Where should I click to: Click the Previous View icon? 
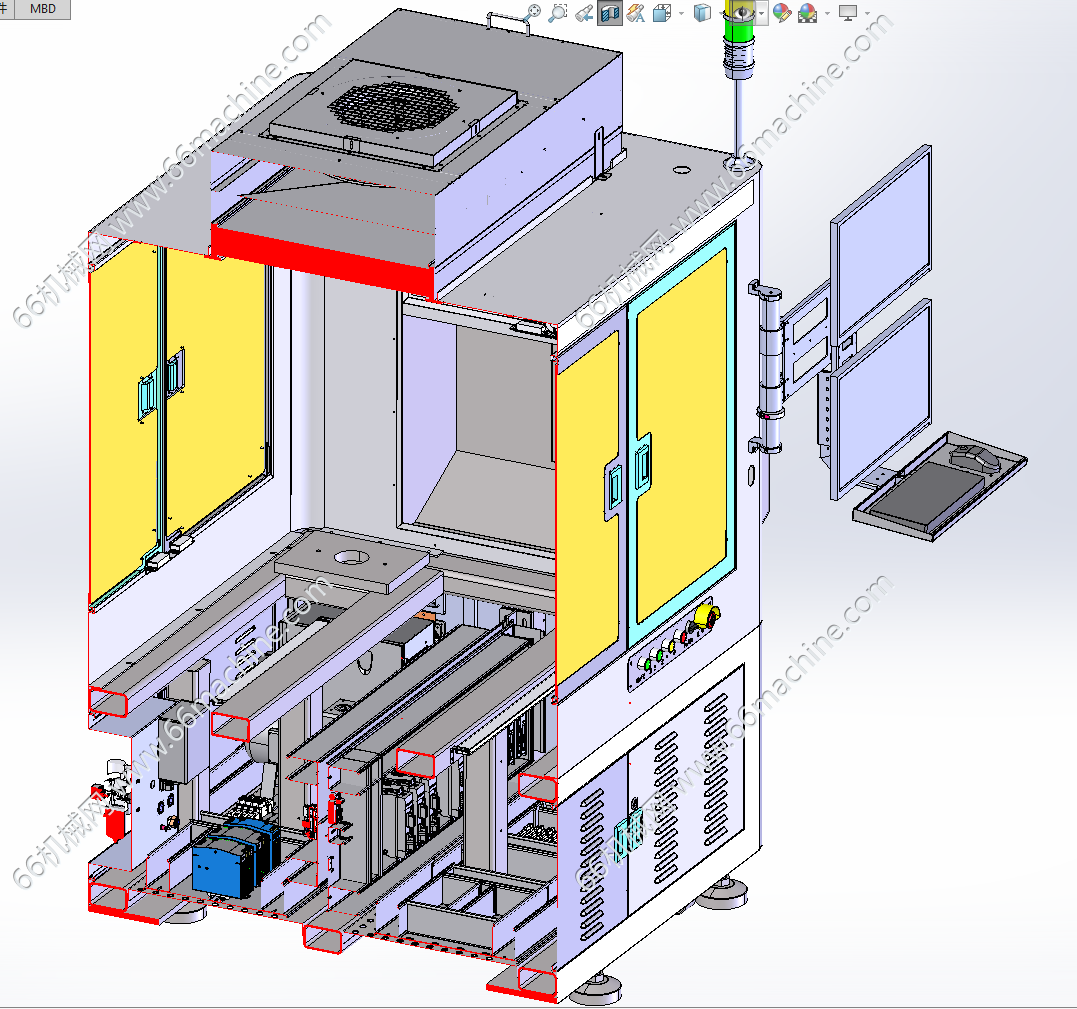tap(584, 12)
